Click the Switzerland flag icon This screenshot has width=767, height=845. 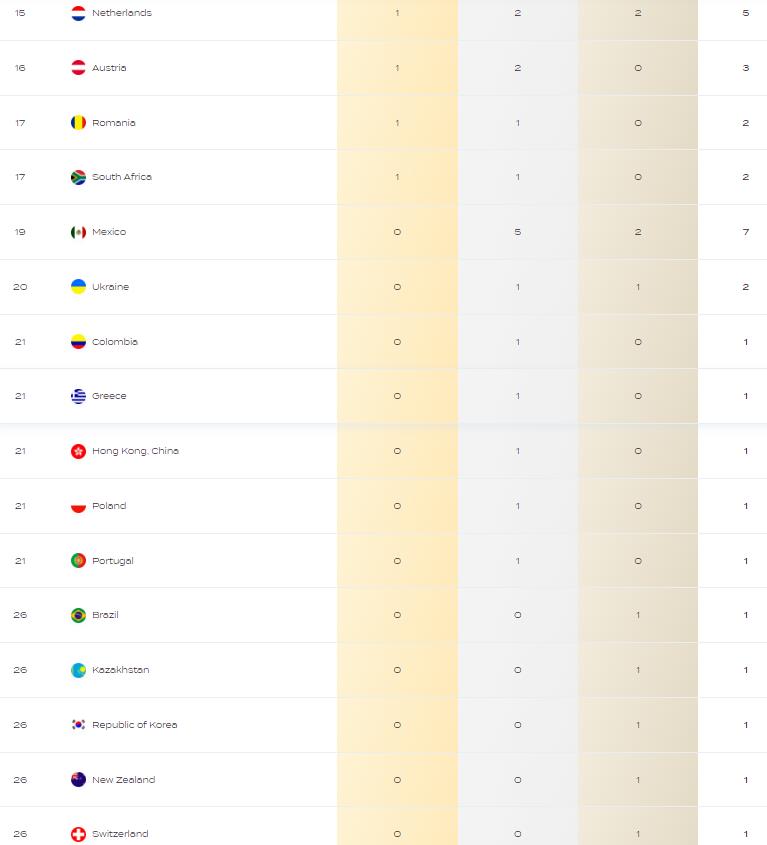click(x=78, y=834)
